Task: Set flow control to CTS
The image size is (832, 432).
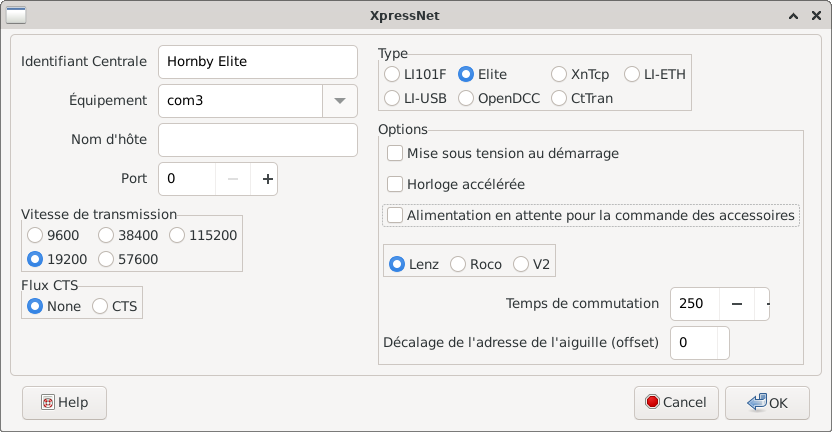Action: (x=100, y=307)
